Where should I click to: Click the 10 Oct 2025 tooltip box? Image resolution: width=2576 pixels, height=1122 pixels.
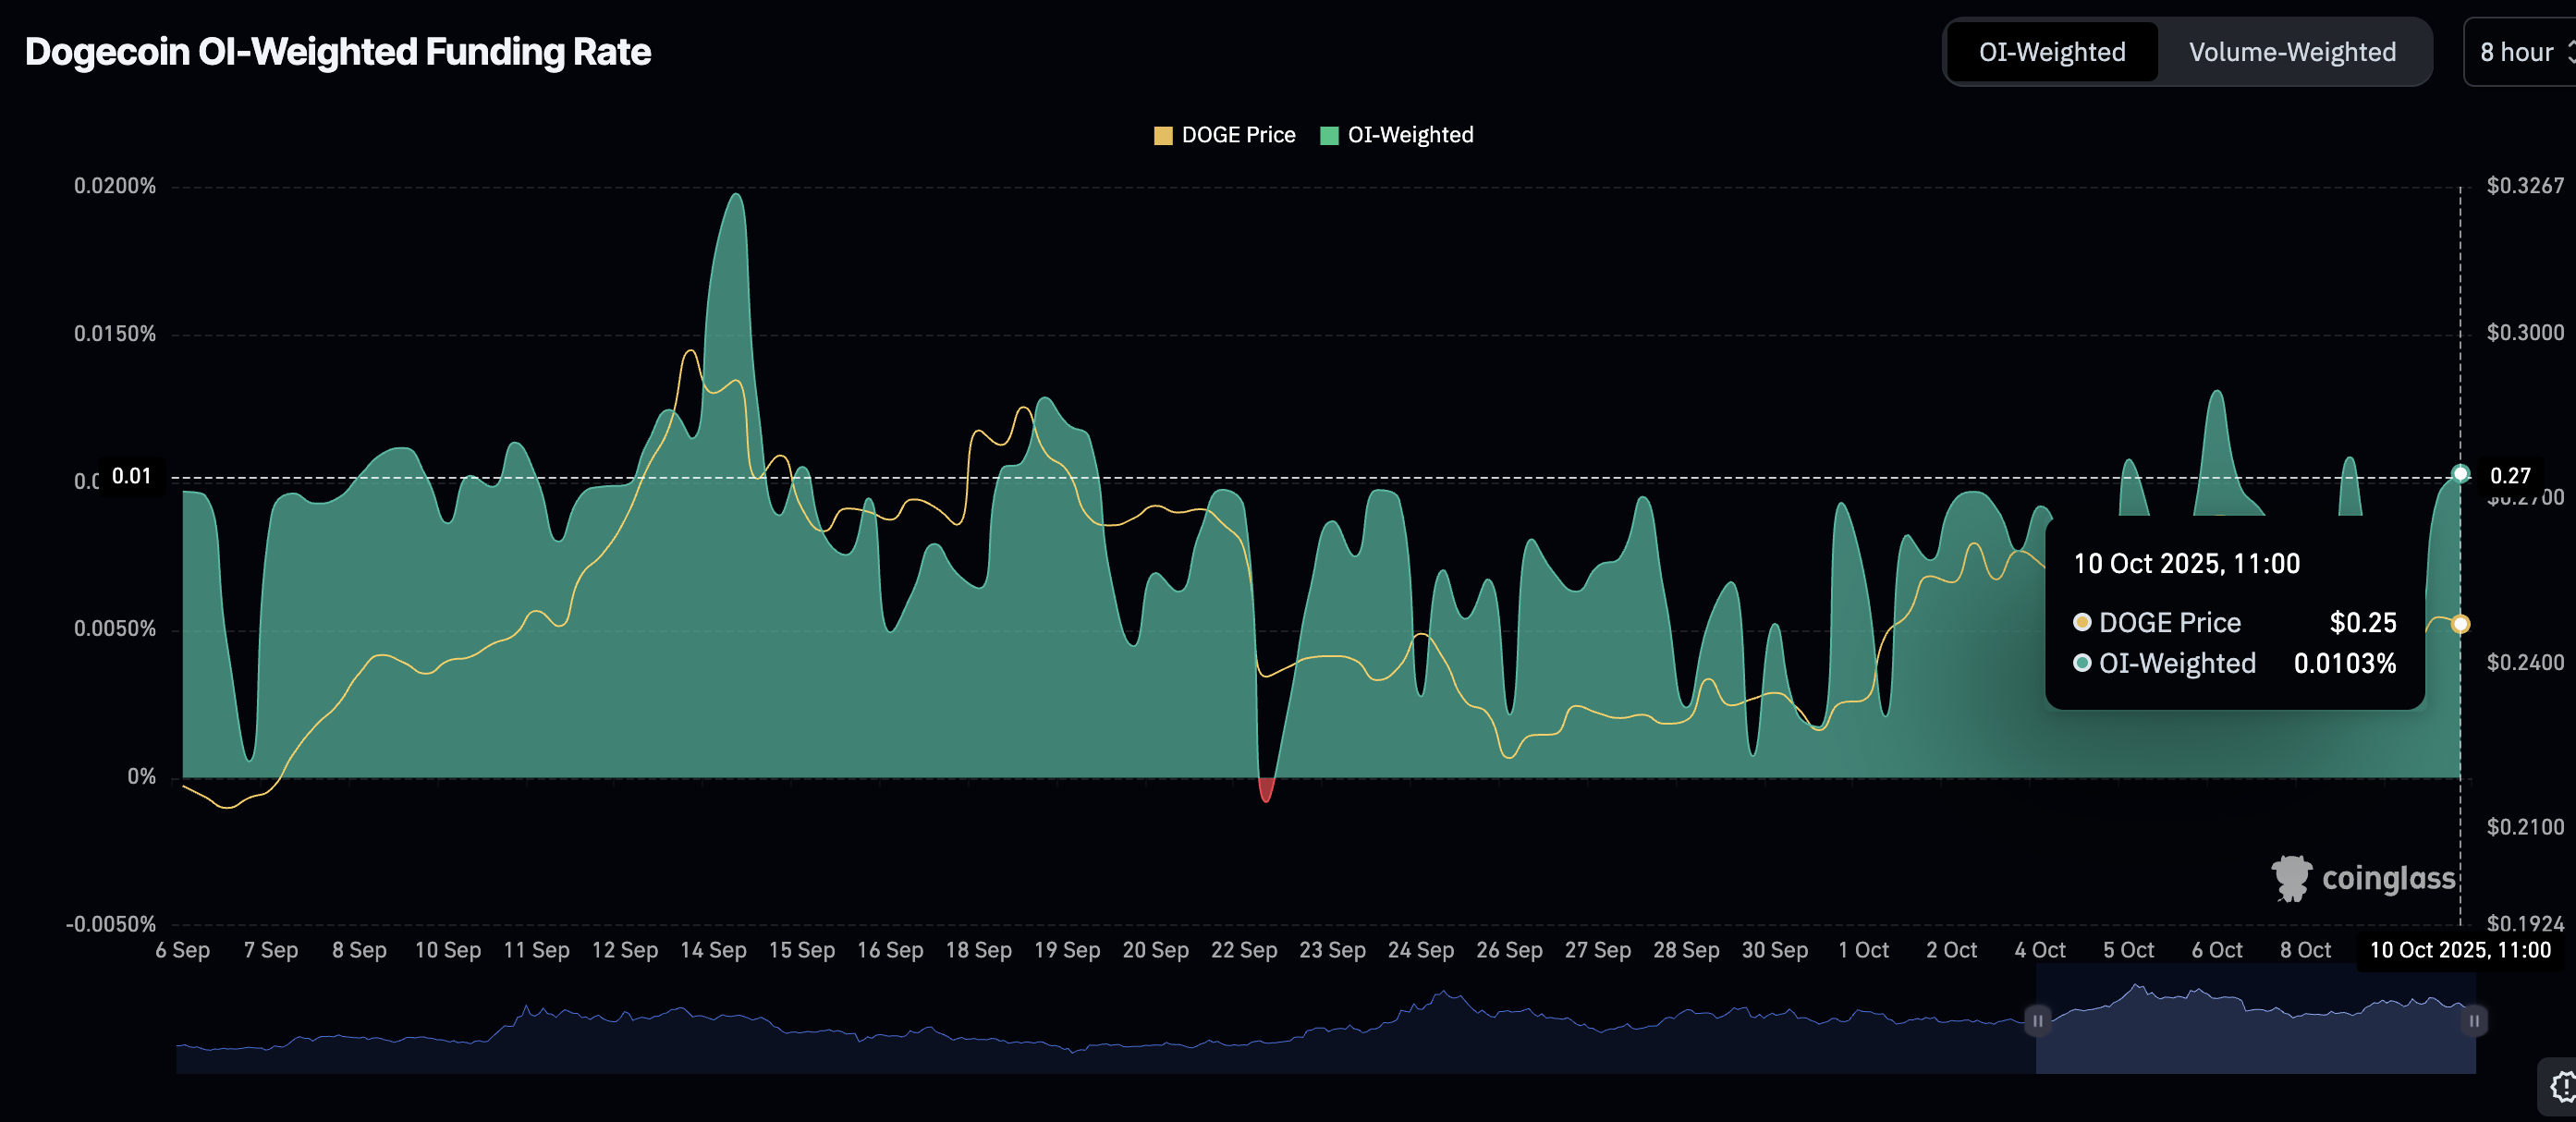point(2234,615)
